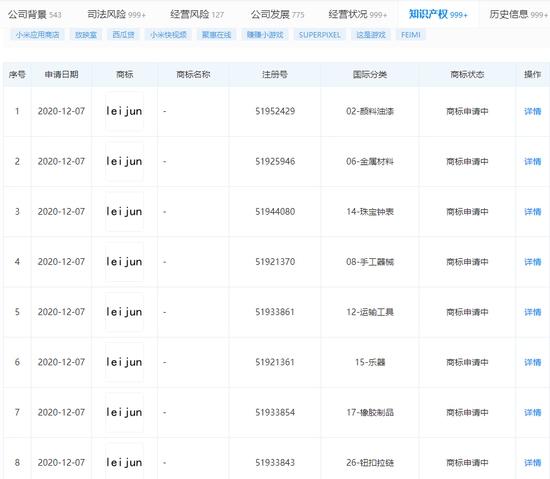
Task: Click leijun trademark image in row 6
Action: tap(125, 362)
